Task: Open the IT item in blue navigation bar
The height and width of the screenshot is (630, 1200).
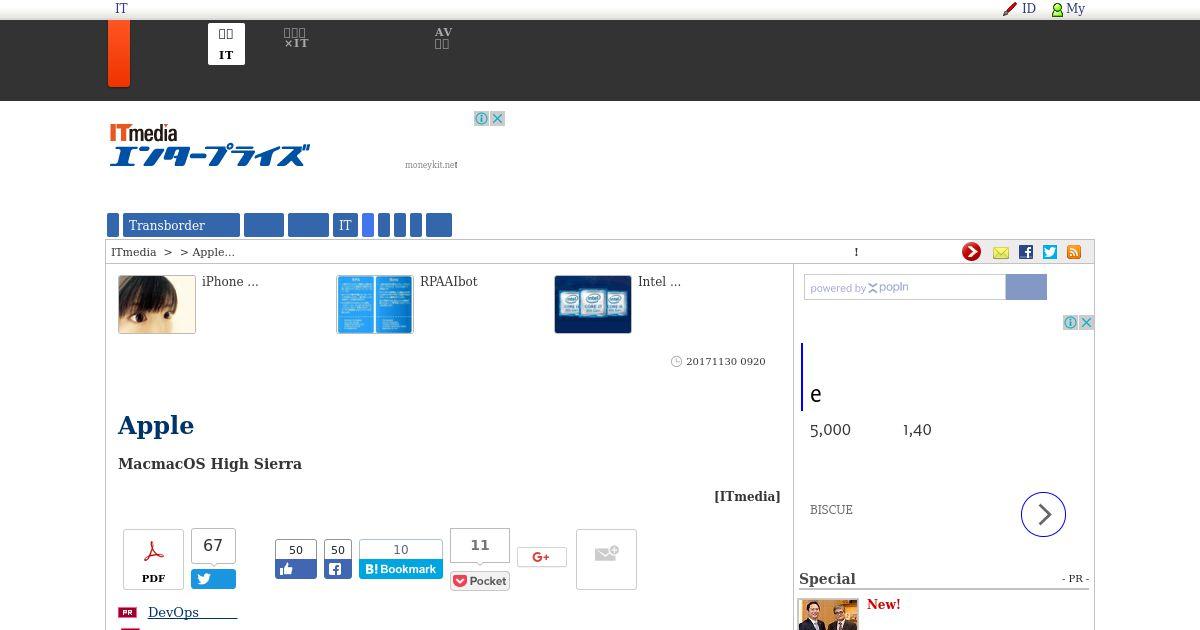Action: click(x=345, y=225)
